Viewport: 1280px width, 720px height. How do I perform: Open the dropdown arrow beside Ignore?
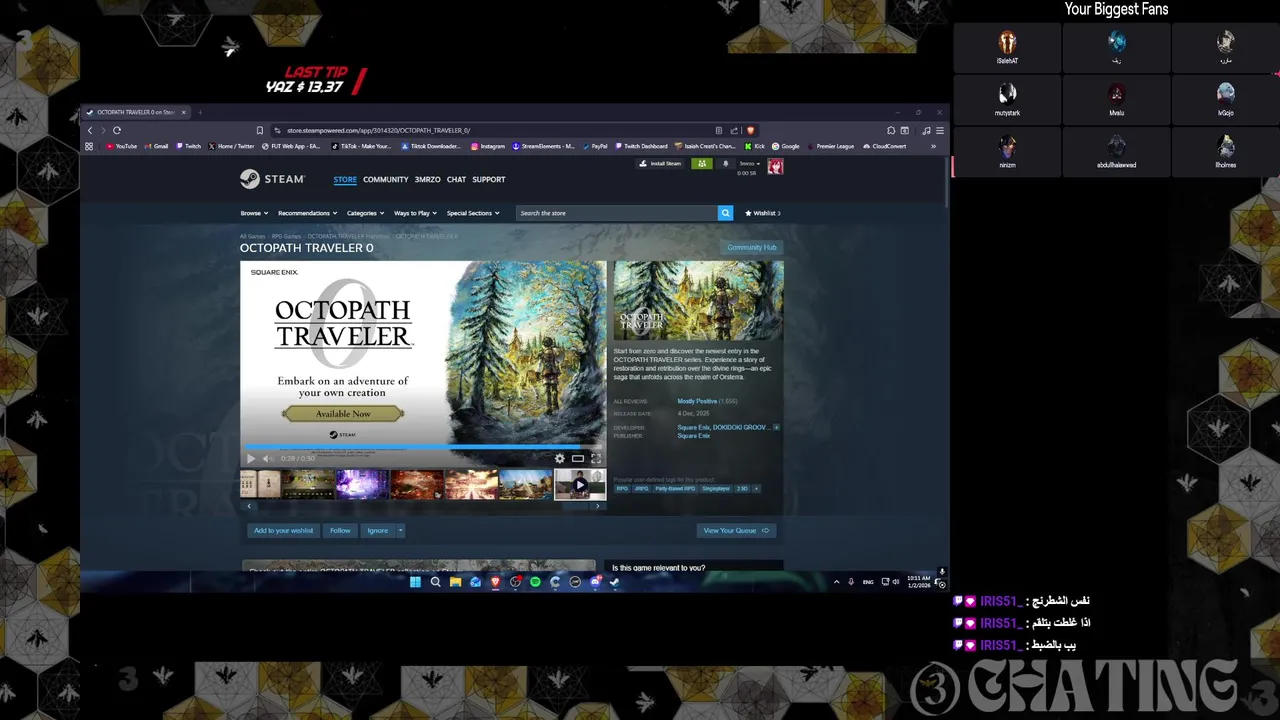[400, 530]
